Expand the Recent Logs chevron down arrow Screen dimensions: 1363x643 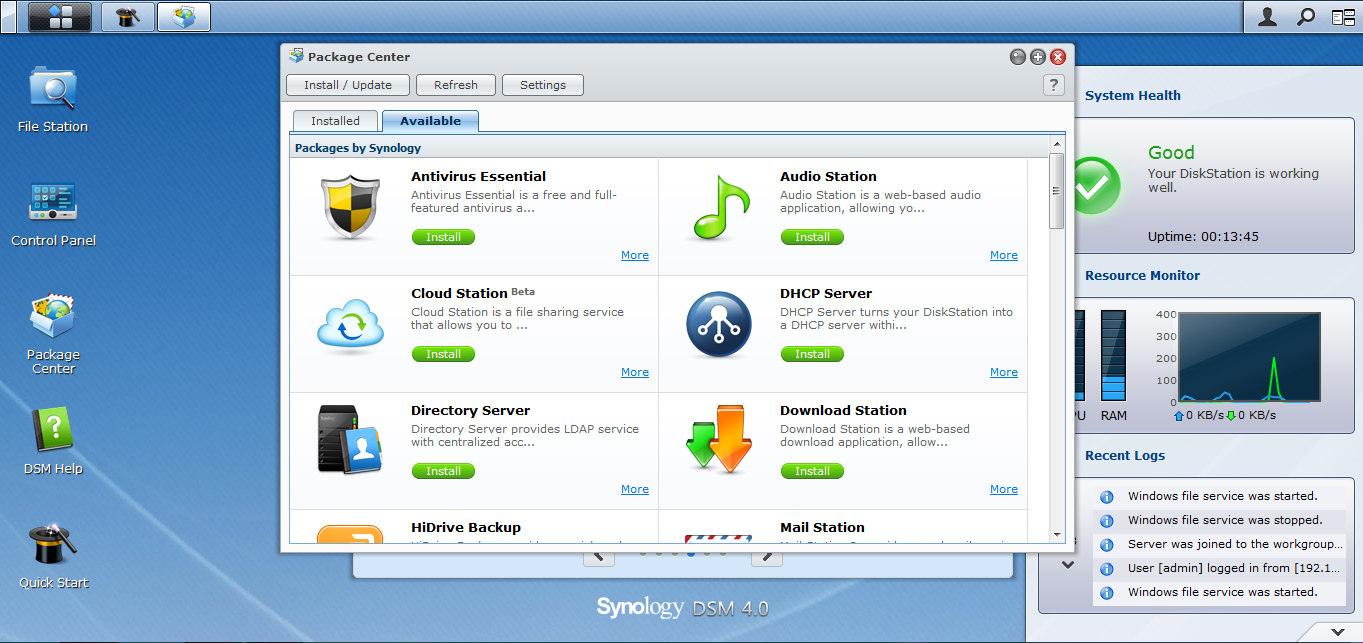(x=1068, y=565)
